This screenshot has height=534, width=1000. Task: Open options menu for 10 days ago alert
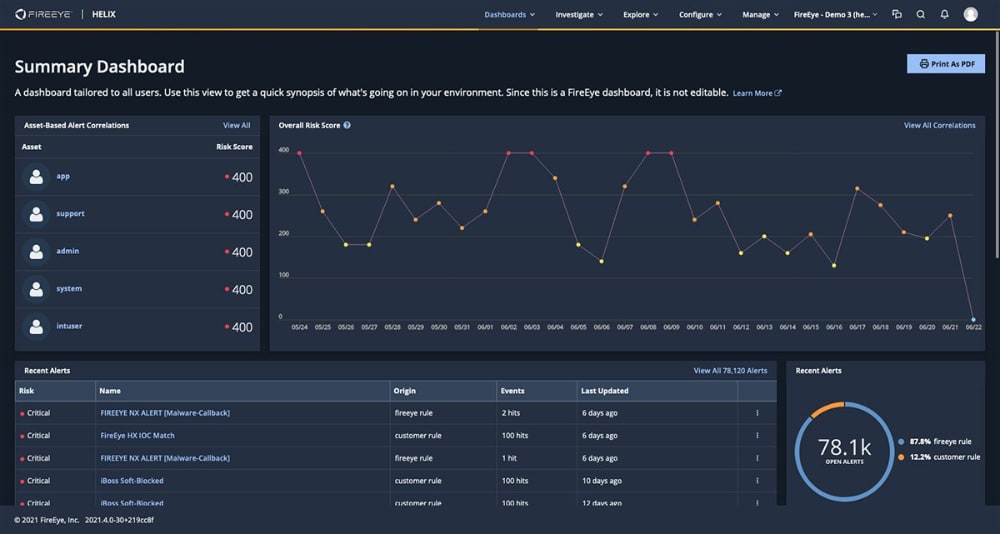pos(757,480)
